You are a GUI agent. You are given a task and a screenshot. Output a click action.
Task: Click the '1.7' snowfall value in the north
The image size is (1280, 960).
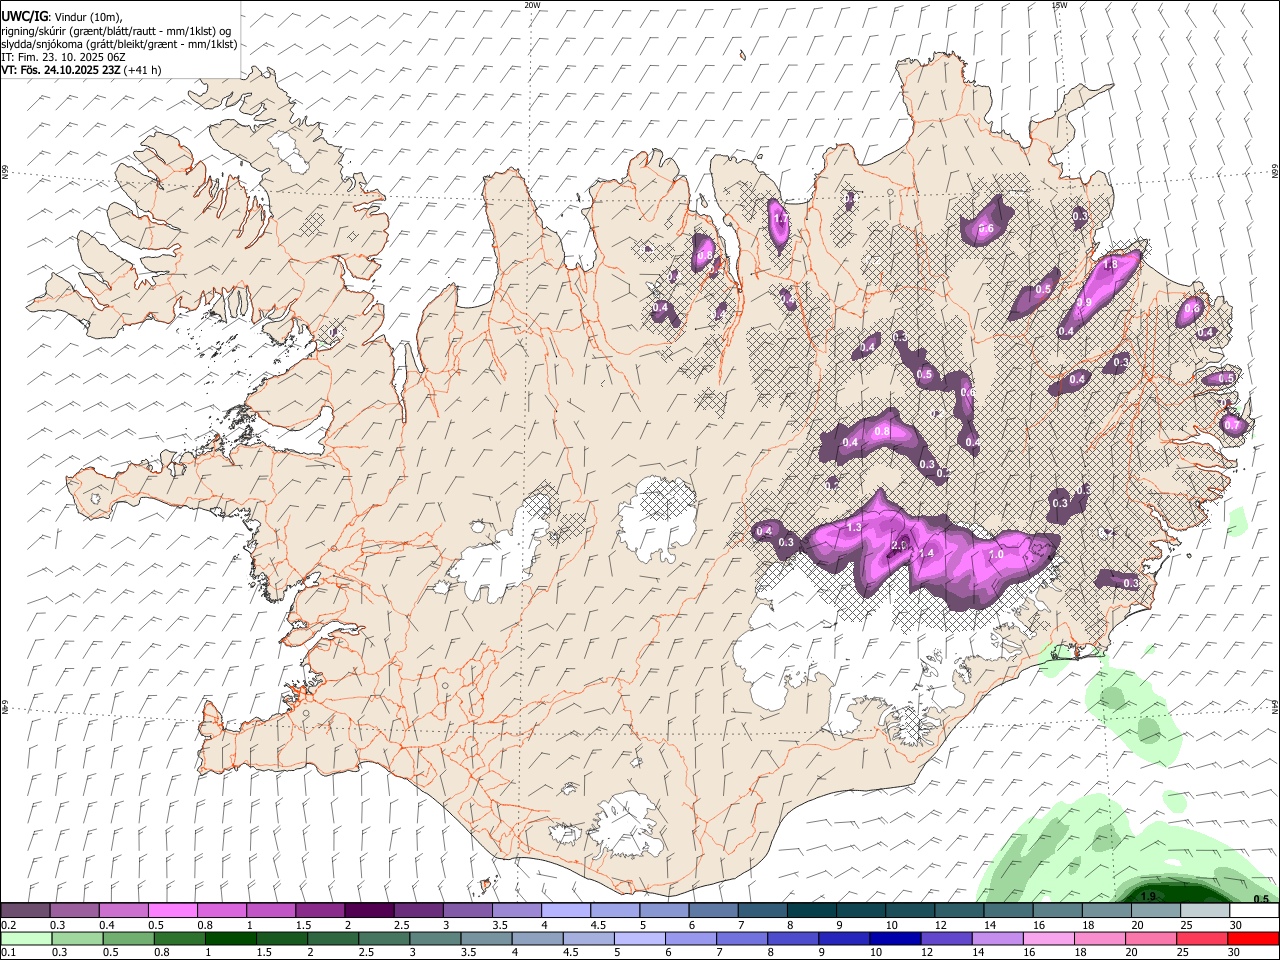(x=781, y=218)
